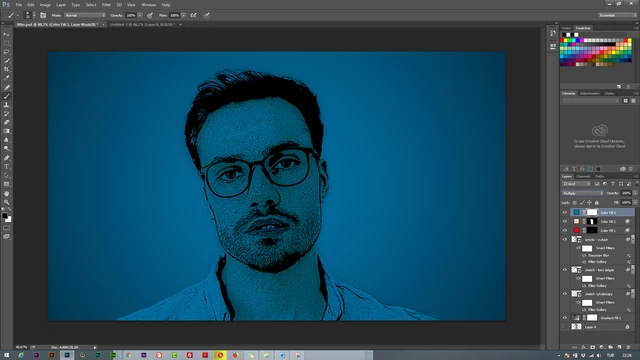Image resolution: width=640 pixels, height=360 pixels.
Task: Add layer style fx button
Action: pos(584,347)
